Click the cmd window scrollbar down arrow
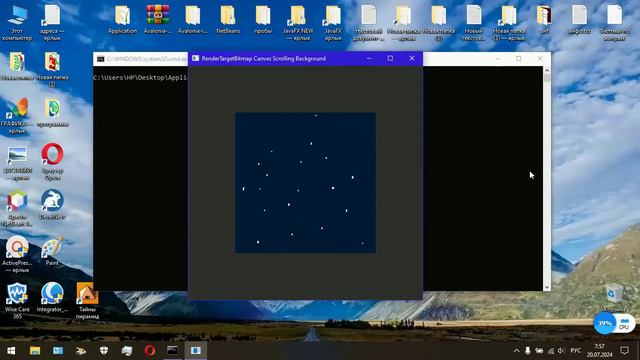 [x=547, y=287]
